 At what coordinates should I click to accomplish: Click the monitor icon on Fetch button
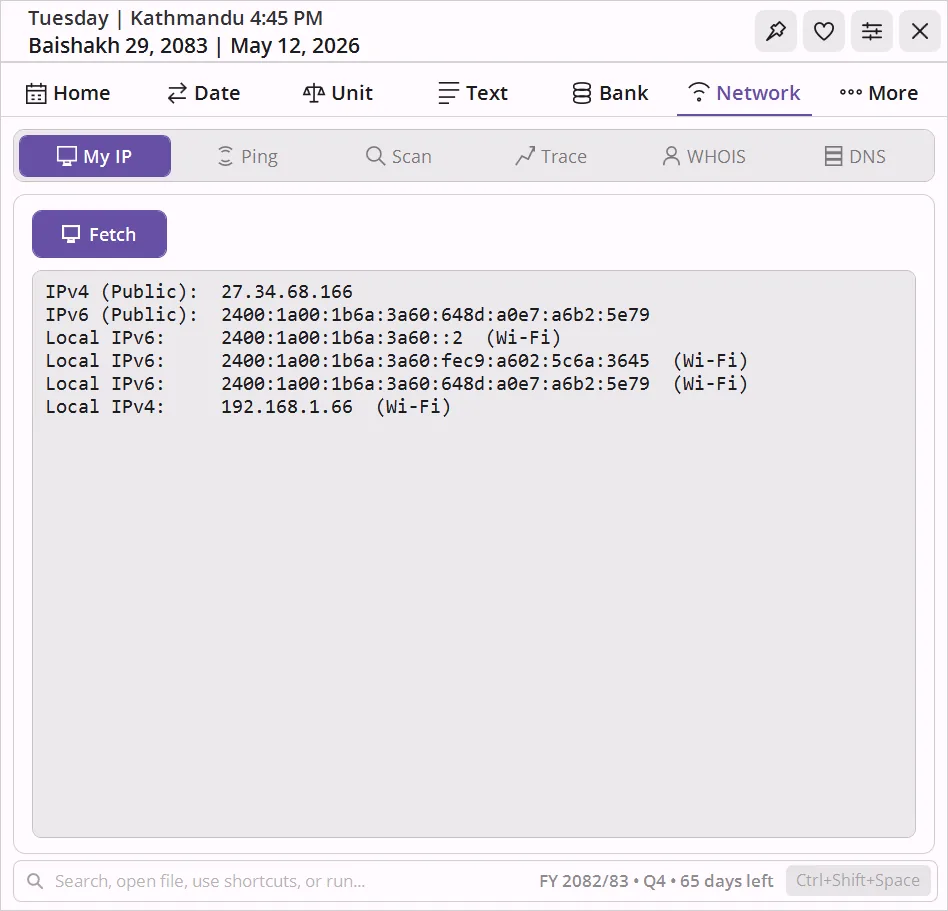click(71, 234)
